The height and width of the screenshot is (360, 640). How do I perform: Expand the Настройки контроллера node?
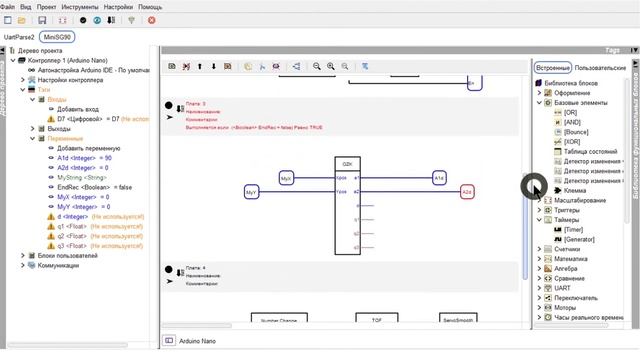[23, 80]
